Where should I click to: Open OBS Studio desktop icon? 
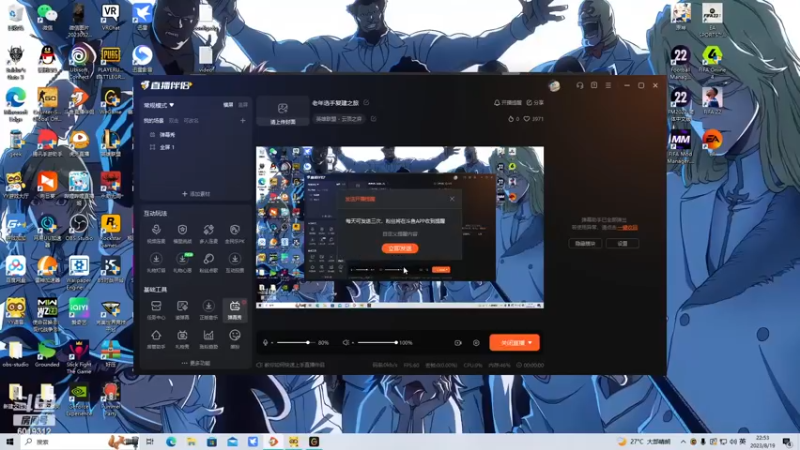tap(79, 228)
